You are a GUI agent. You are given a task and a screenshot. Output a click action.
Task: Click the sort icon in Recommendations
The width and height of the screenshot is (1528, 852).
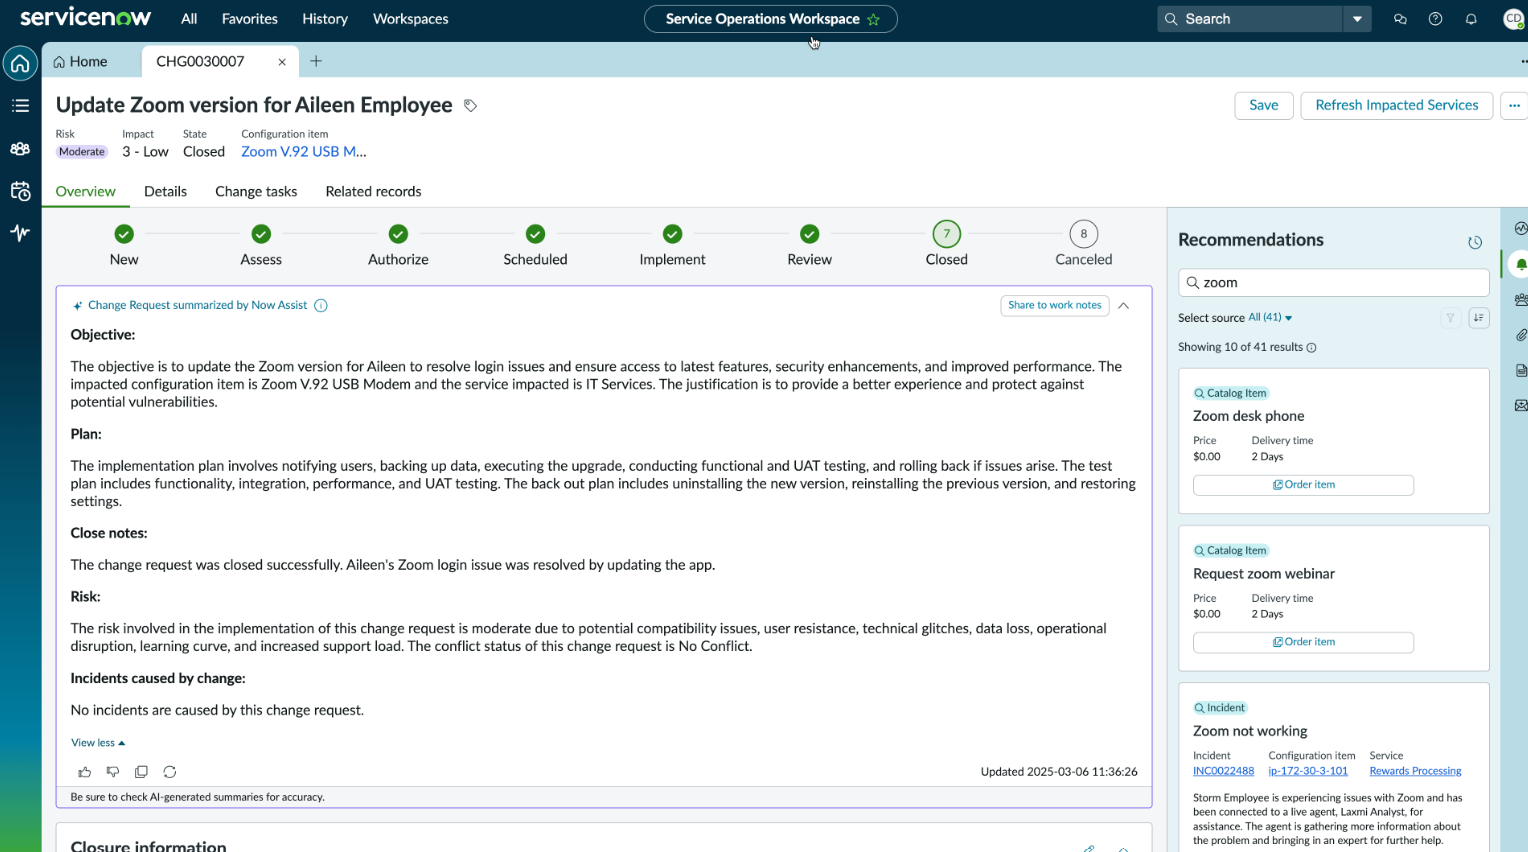(1479, 318)
